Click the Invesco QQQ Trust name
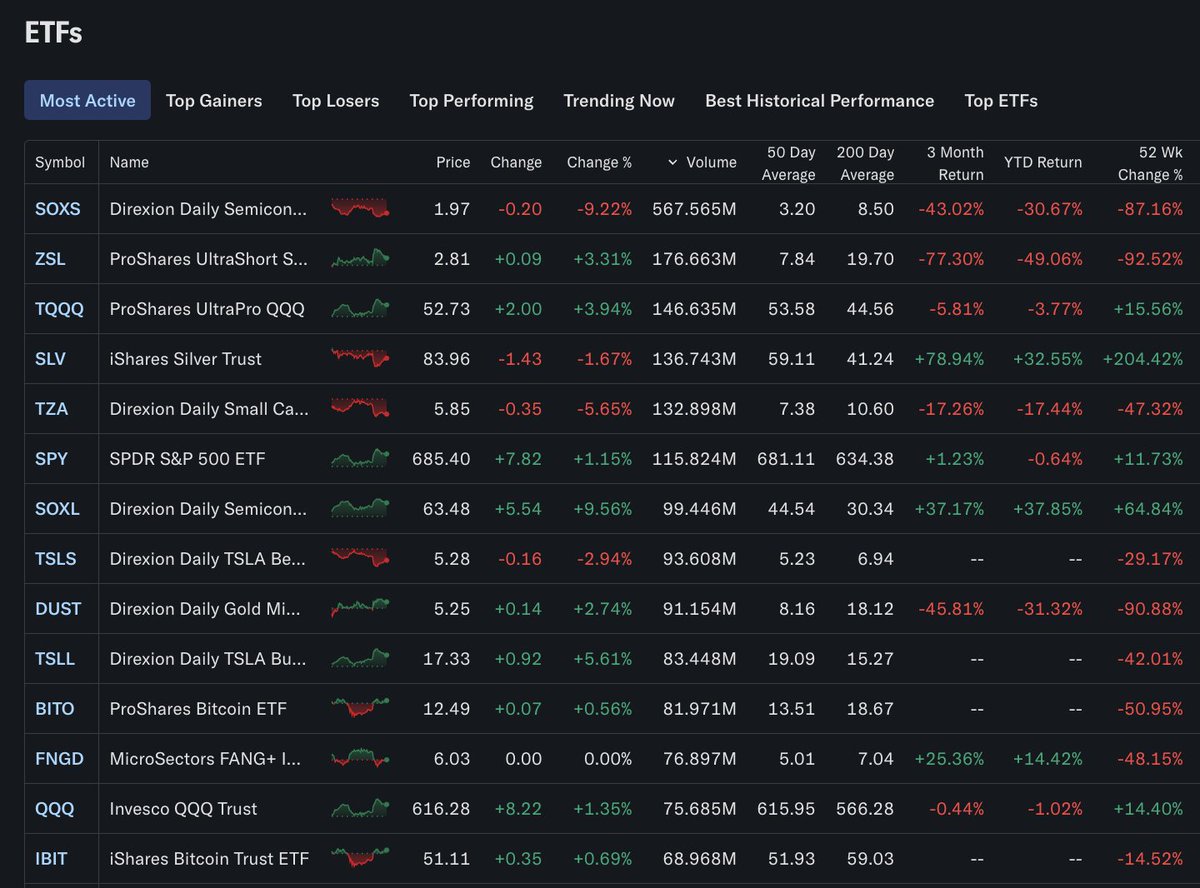This screenshot has height=888, width=1200. 183,809
